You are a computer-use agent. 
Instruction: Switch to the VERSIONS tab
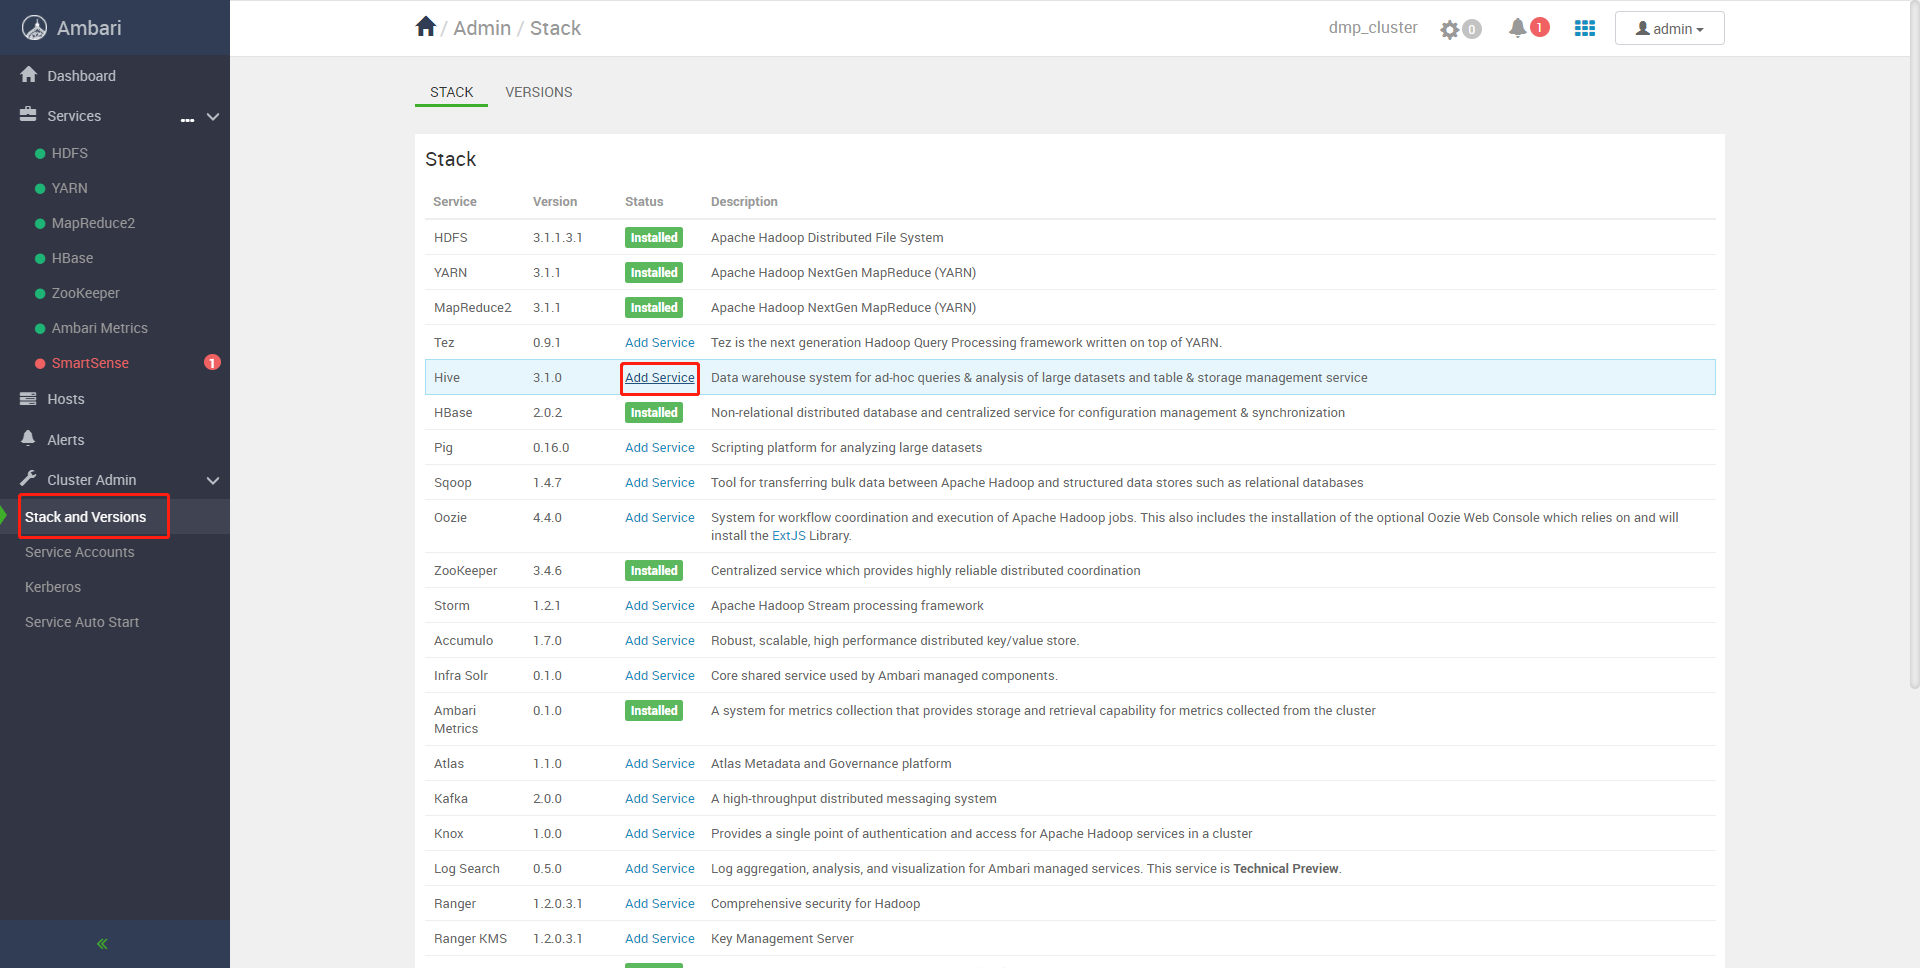[x=538, y=92]
